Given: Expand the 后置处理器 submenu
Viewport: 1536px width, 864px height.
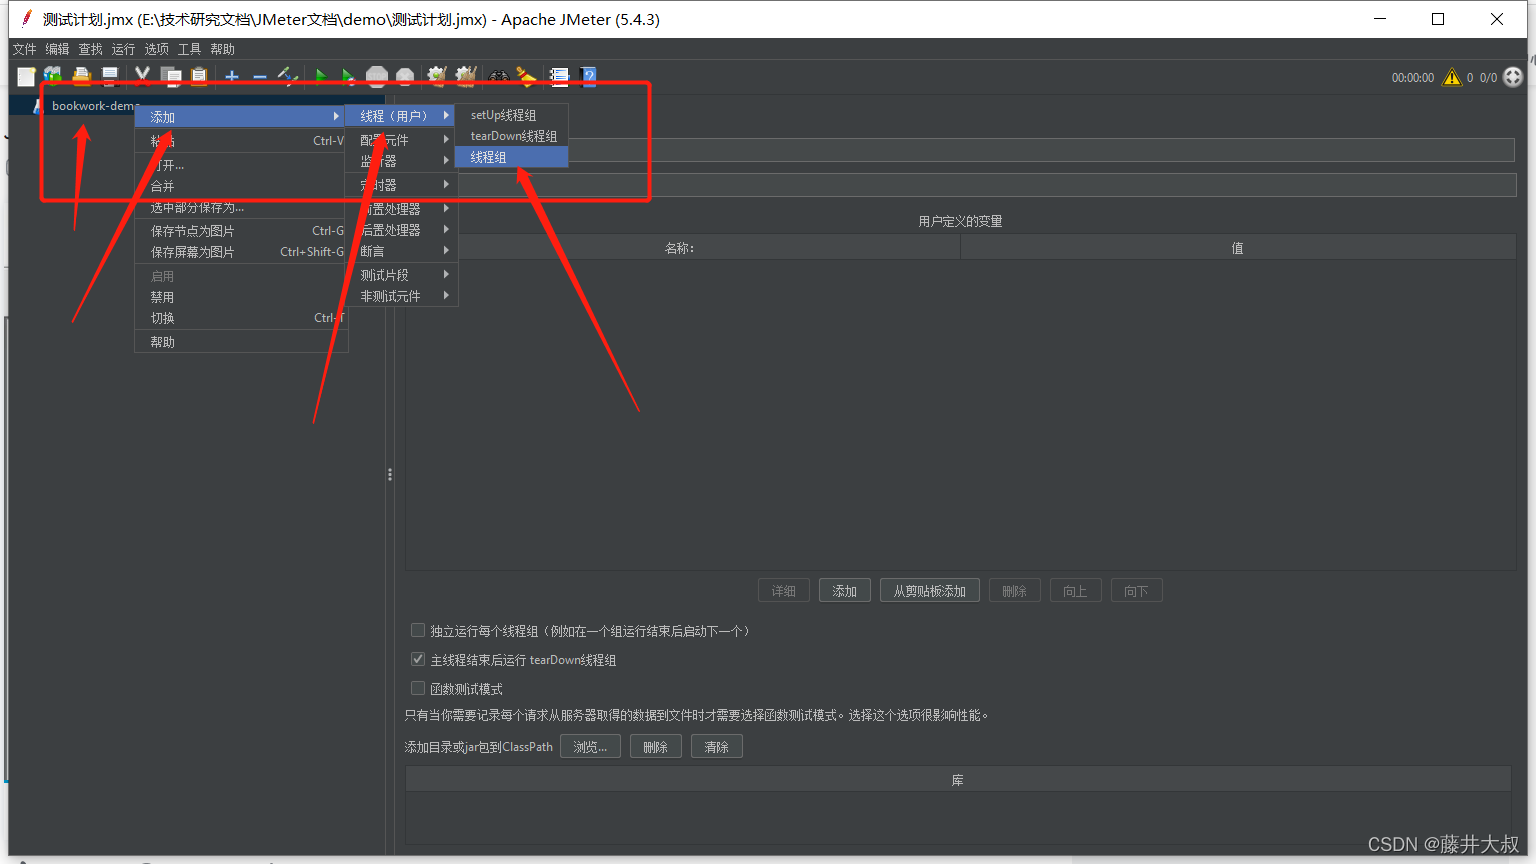Looking at the screenshot, I should (x=401, y=230).
